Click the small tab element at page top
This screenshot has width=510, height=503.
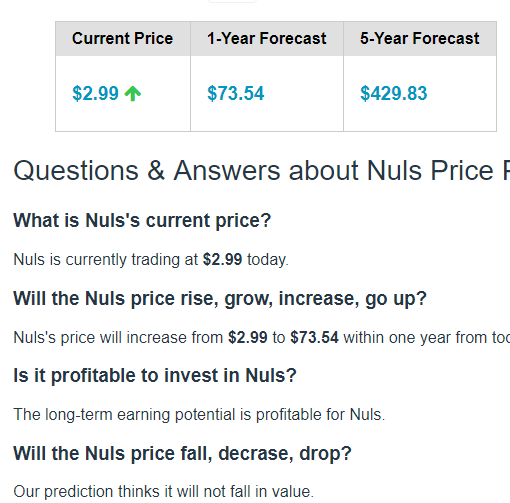[x=232, y=1]
